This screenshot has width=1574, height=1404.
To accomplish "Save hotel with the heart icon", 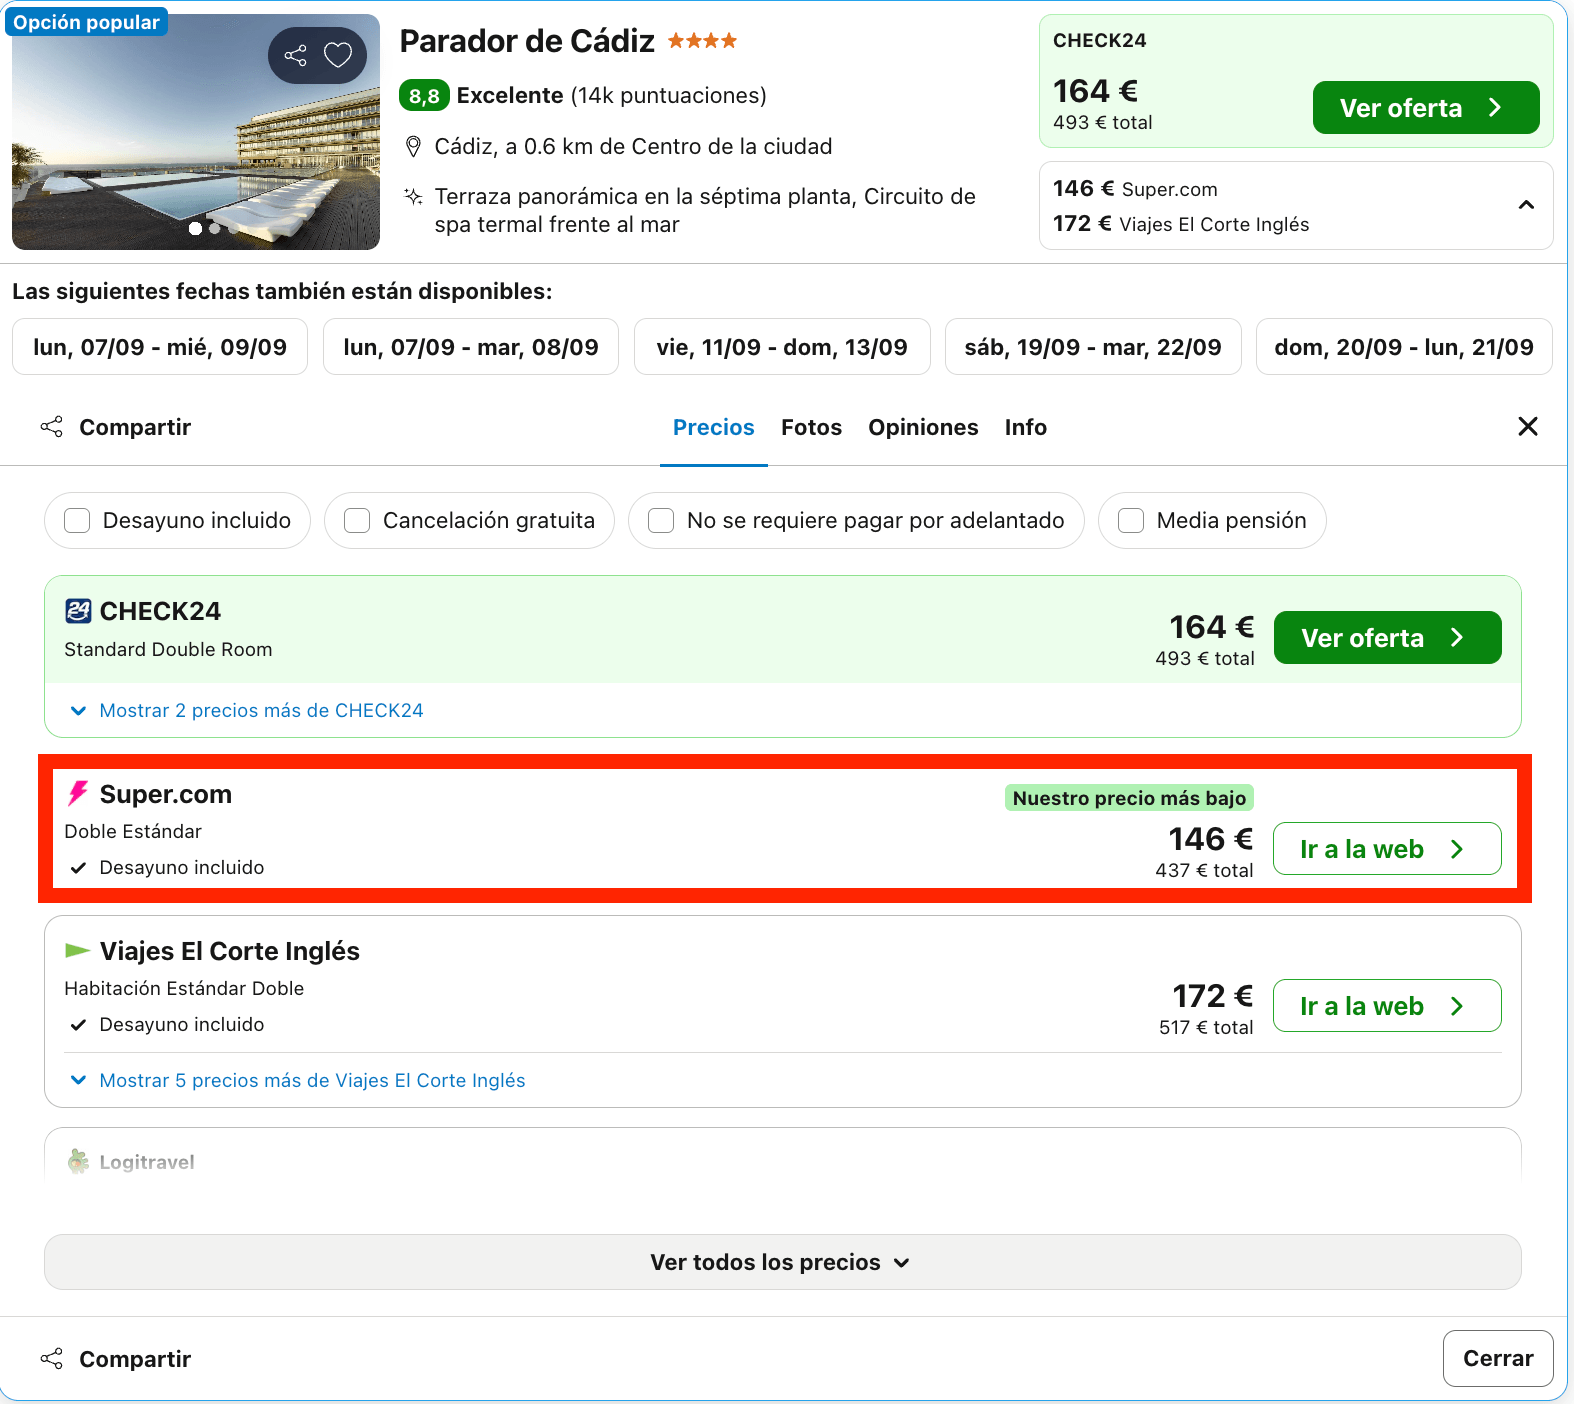I will point(338,55).
